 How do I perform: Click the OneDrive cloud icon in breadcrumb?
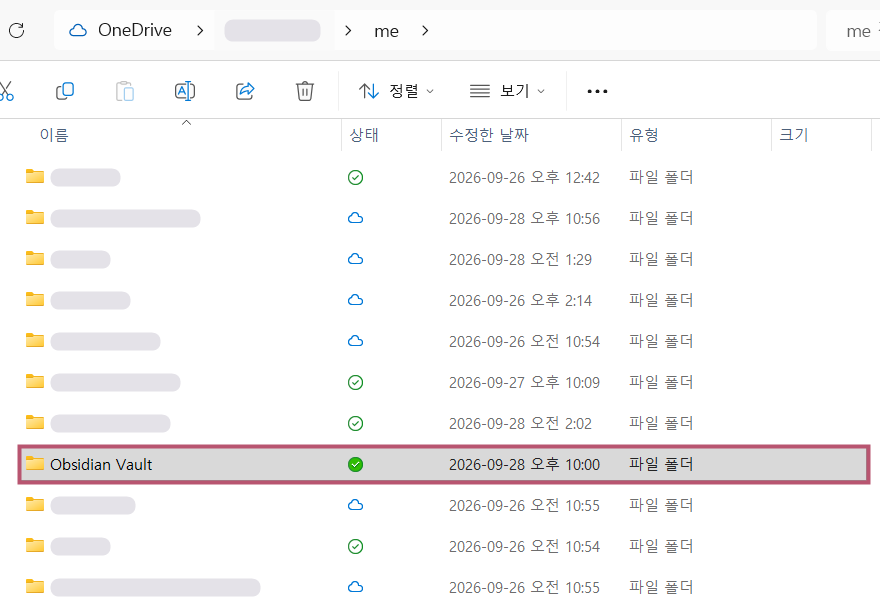pos(78,30)
